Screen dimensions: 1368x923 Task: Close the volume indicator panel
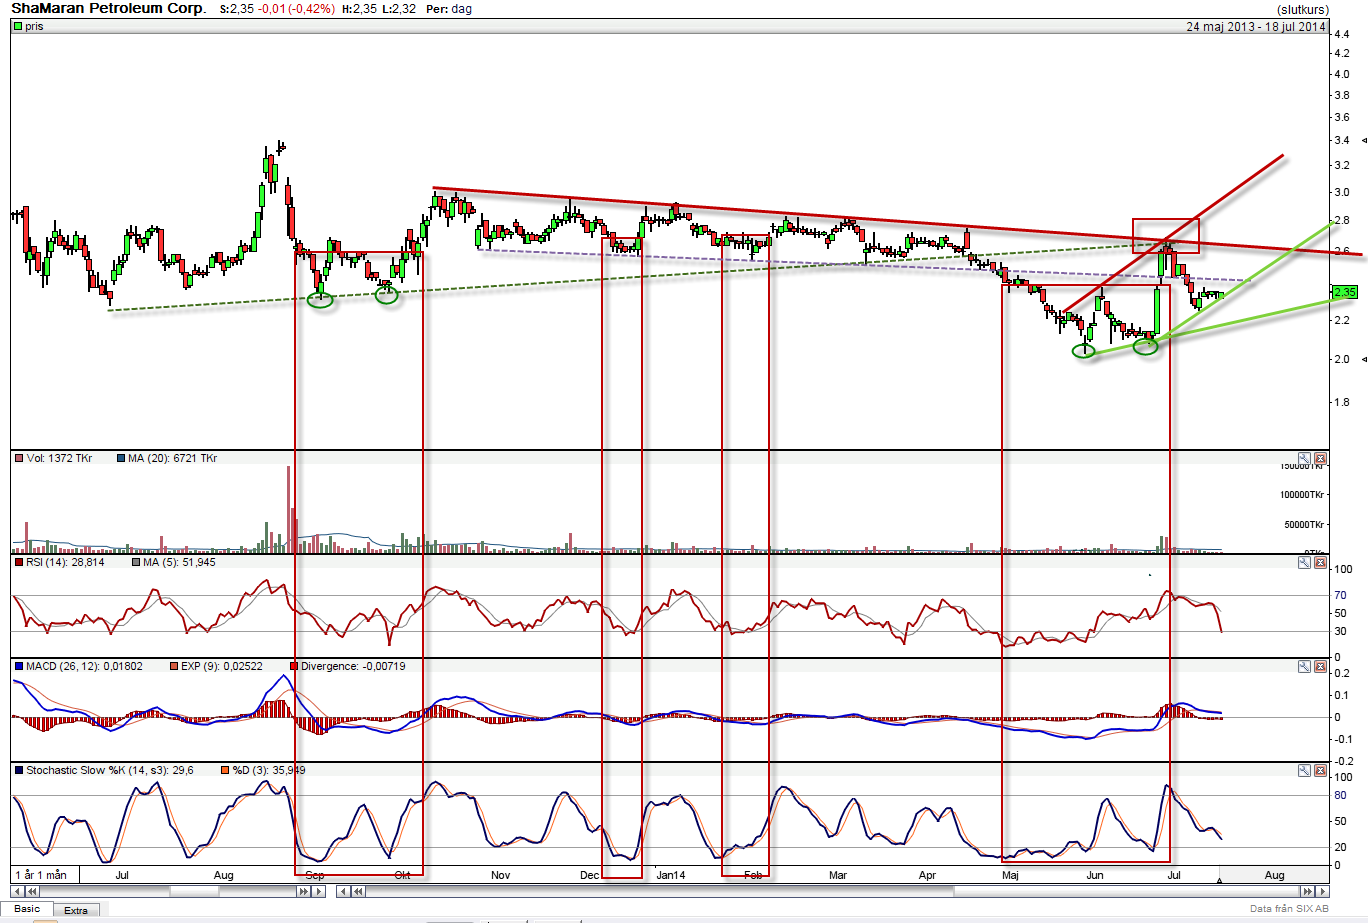(1320, 459)
